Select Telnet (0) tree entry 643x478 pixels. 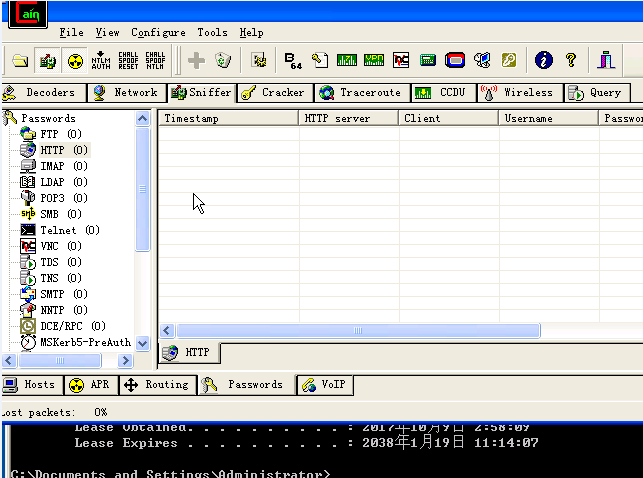pyautogui.click(x=70, y=230)
